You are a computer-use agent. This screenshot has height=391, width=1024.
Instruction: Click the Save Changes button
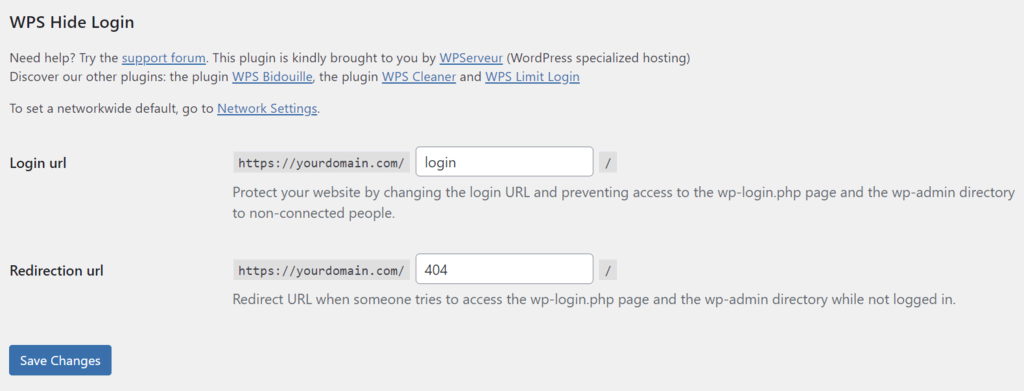60,360
